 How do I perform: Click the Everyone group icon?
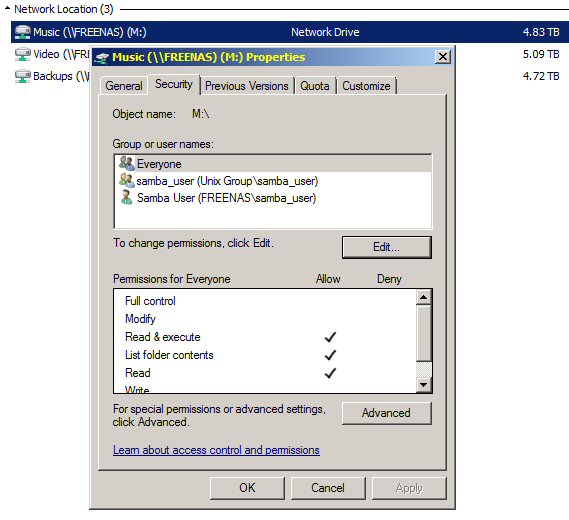pos(127,163)
